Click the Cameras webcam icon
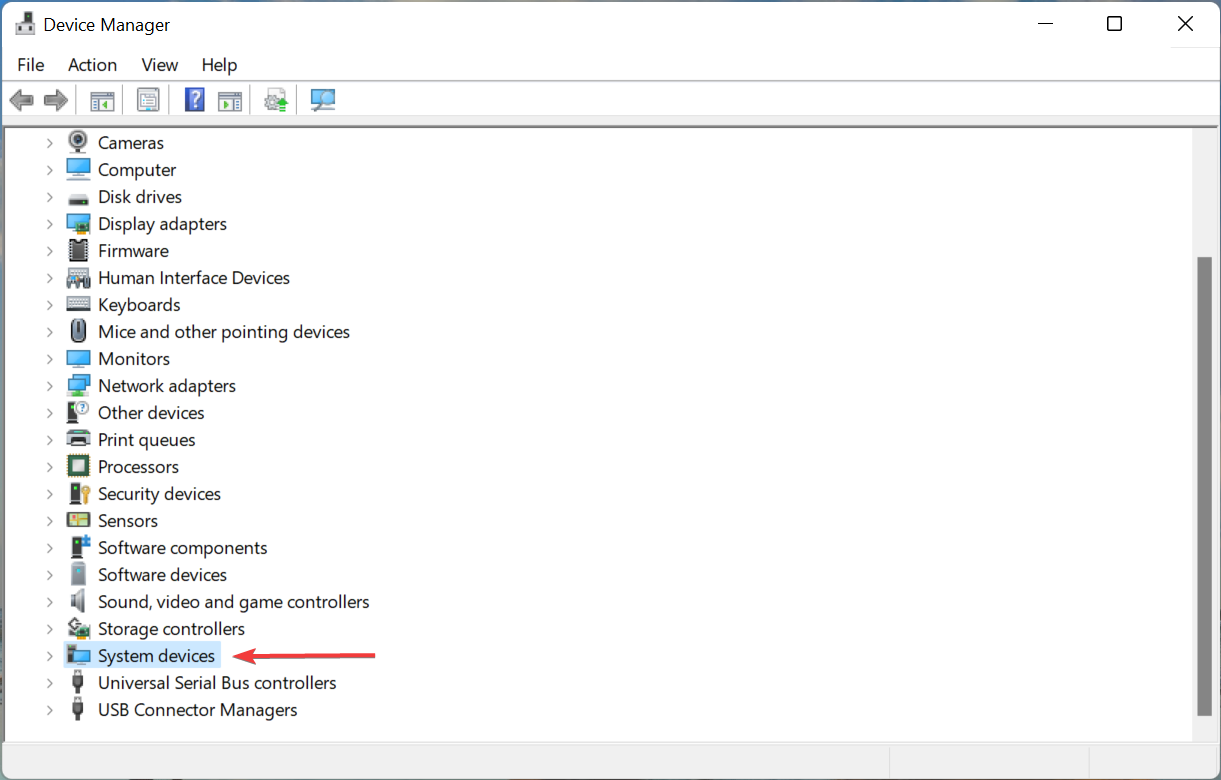The image size is (1221, 780). tap(78, 142)
